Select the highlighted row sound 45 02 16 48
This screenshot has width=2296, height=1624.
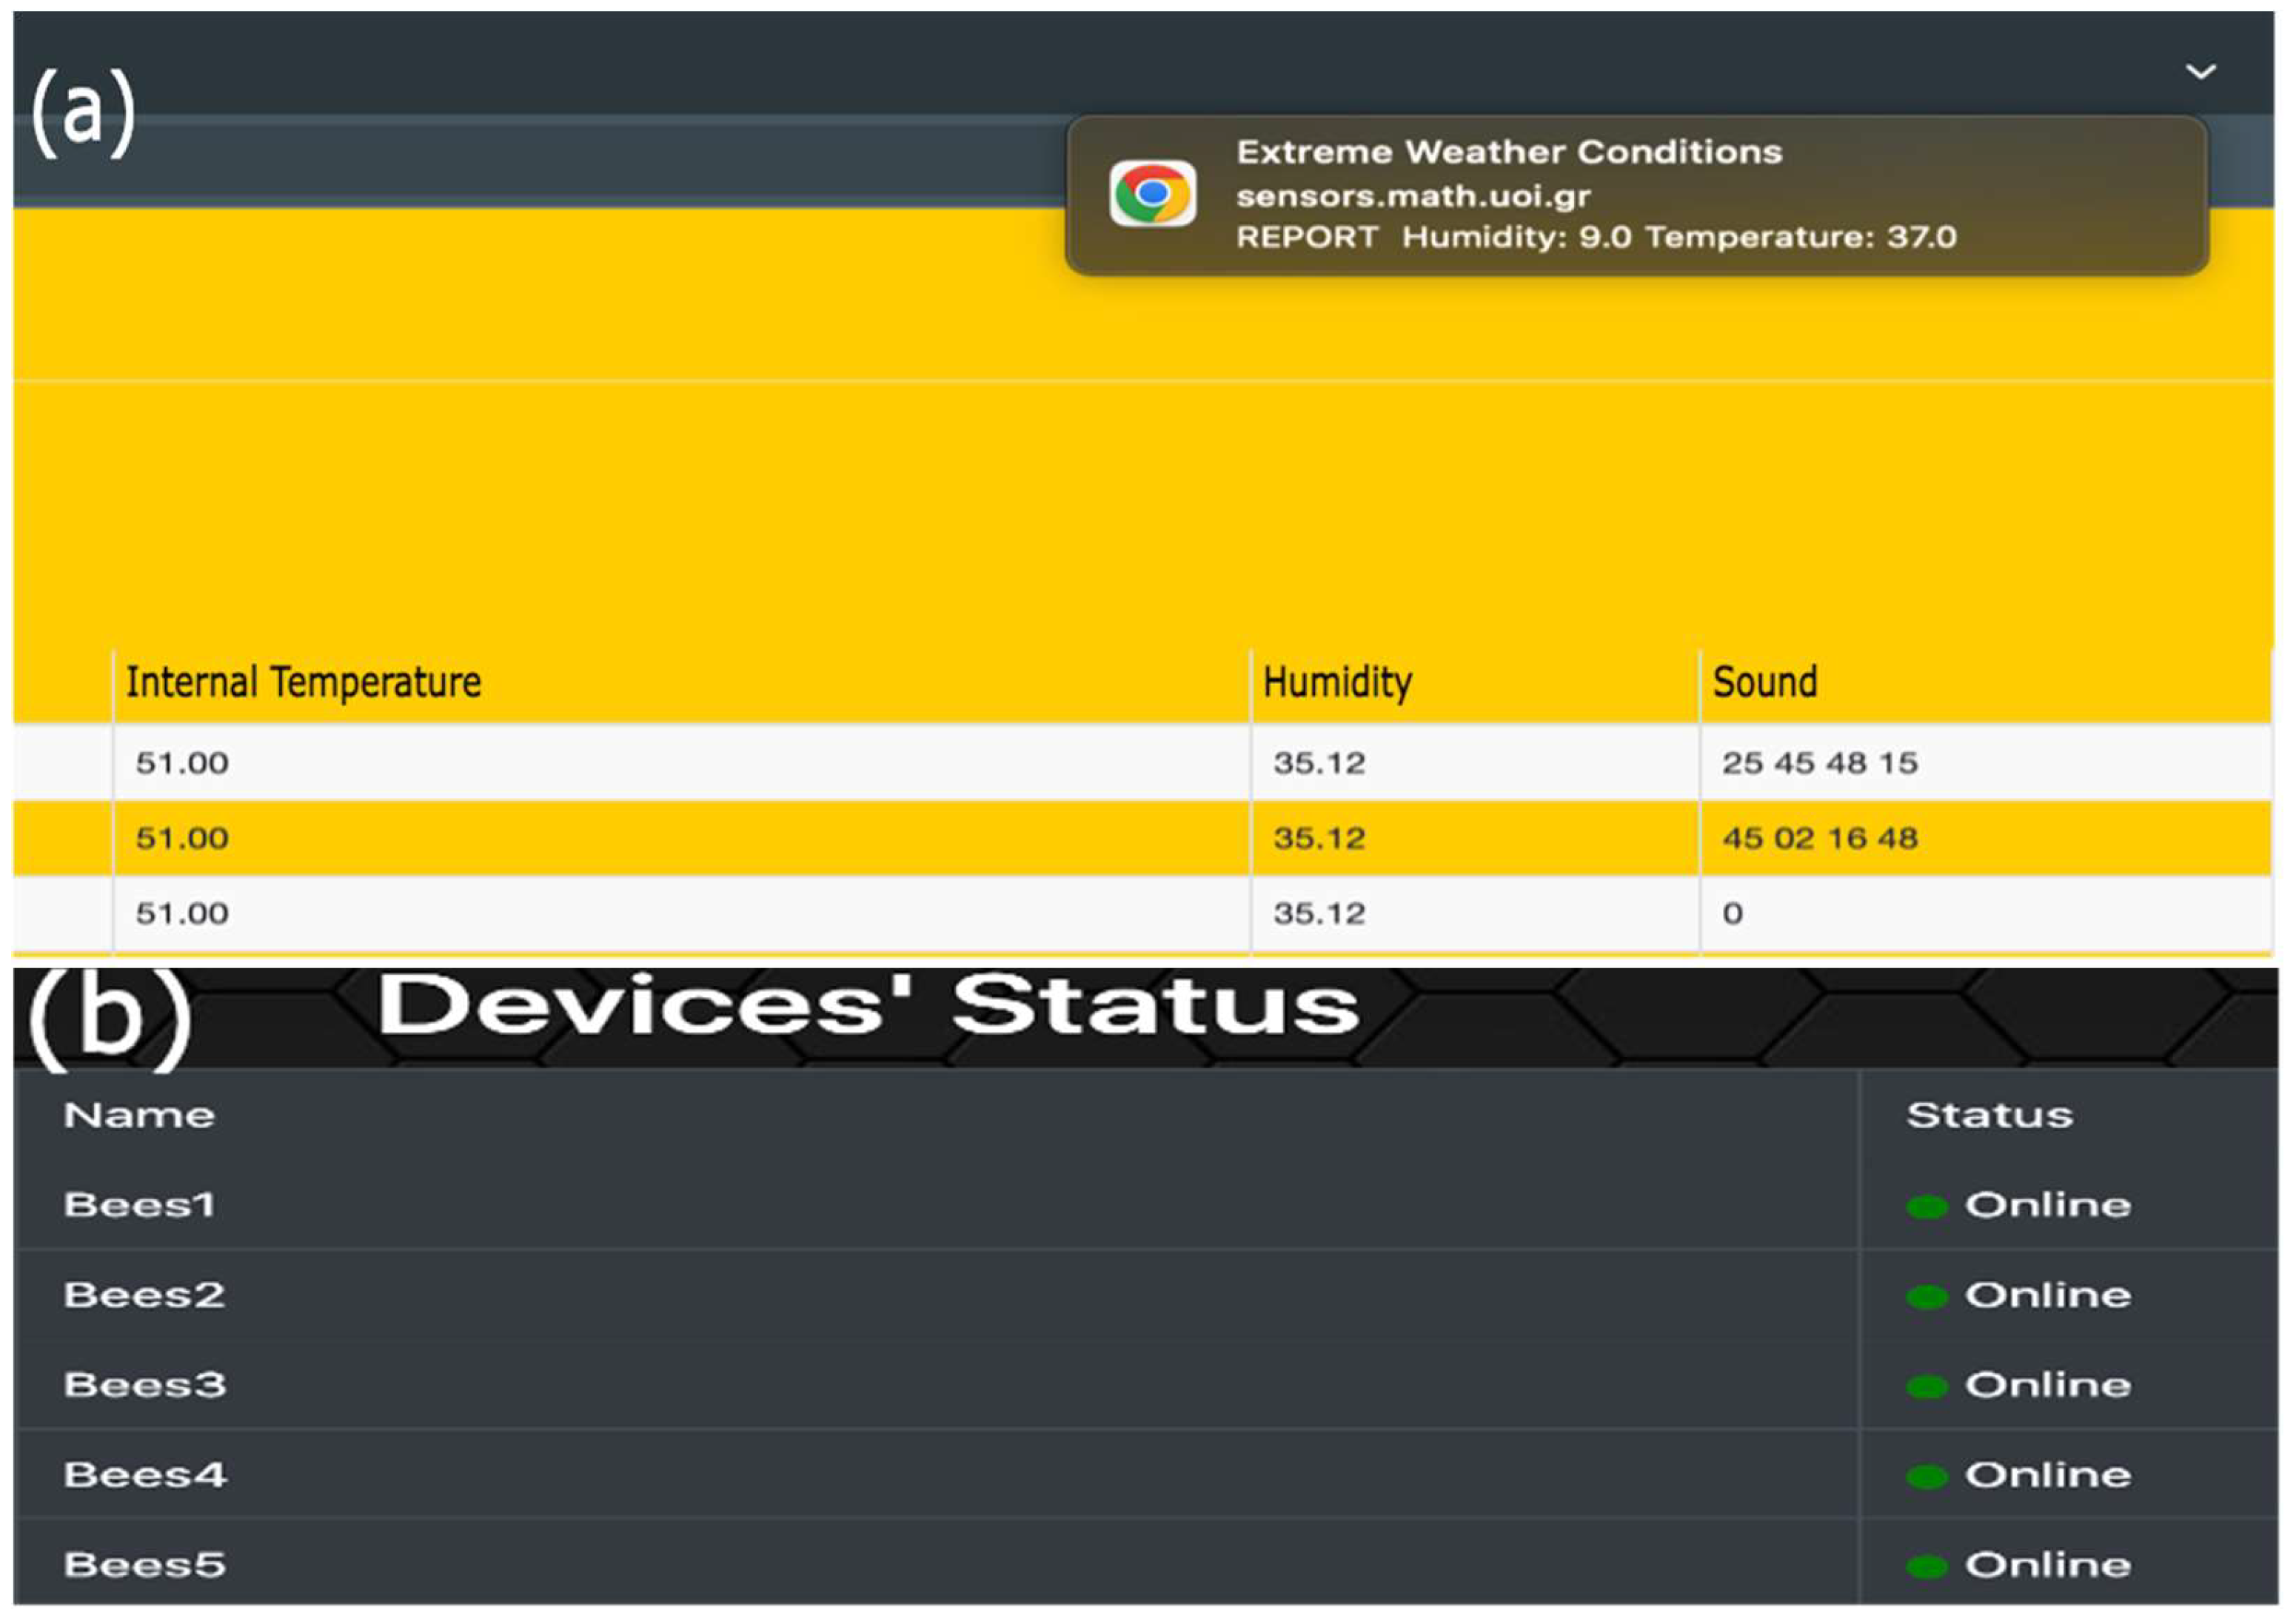[1819, 839]
